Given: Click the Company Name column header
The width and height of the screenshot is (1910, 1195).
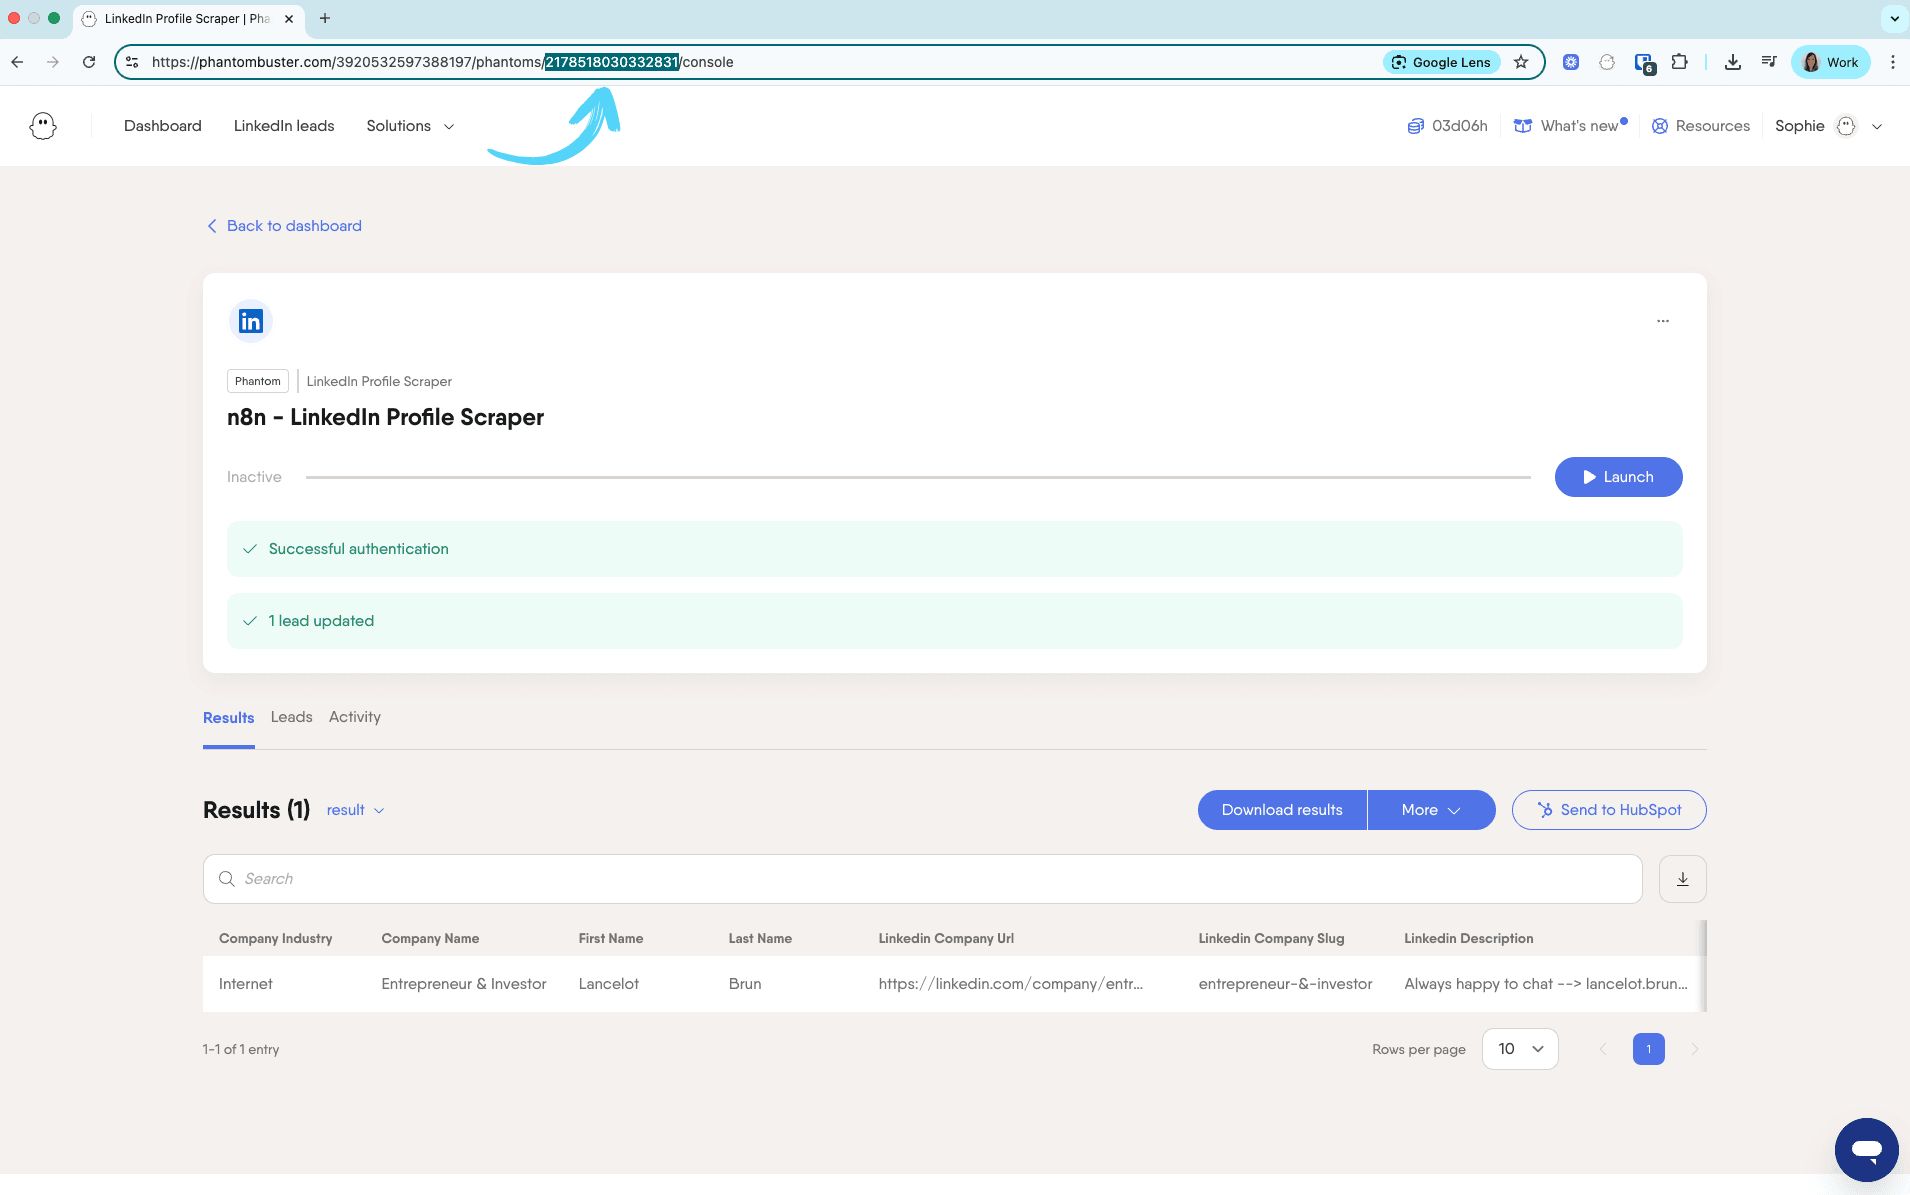Looking at the screenshot, I should [x=430, y=938].
